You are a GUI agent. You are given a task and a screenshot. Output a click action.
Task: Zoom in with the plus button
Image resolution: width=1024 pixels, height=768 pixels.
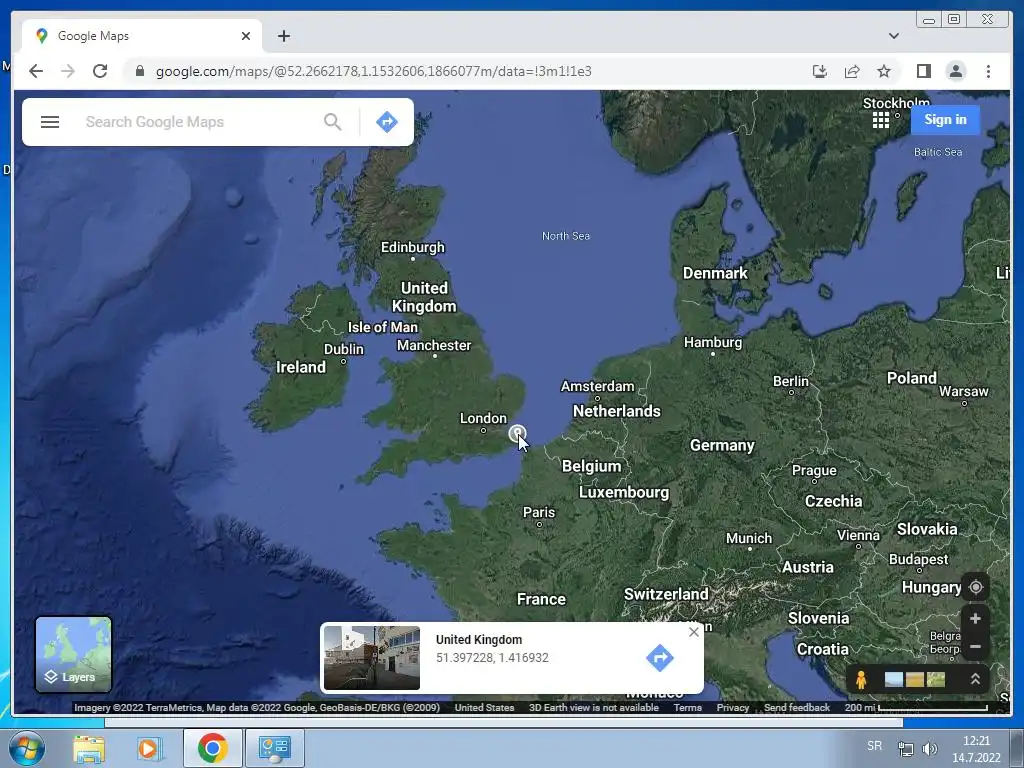(975, 618)
